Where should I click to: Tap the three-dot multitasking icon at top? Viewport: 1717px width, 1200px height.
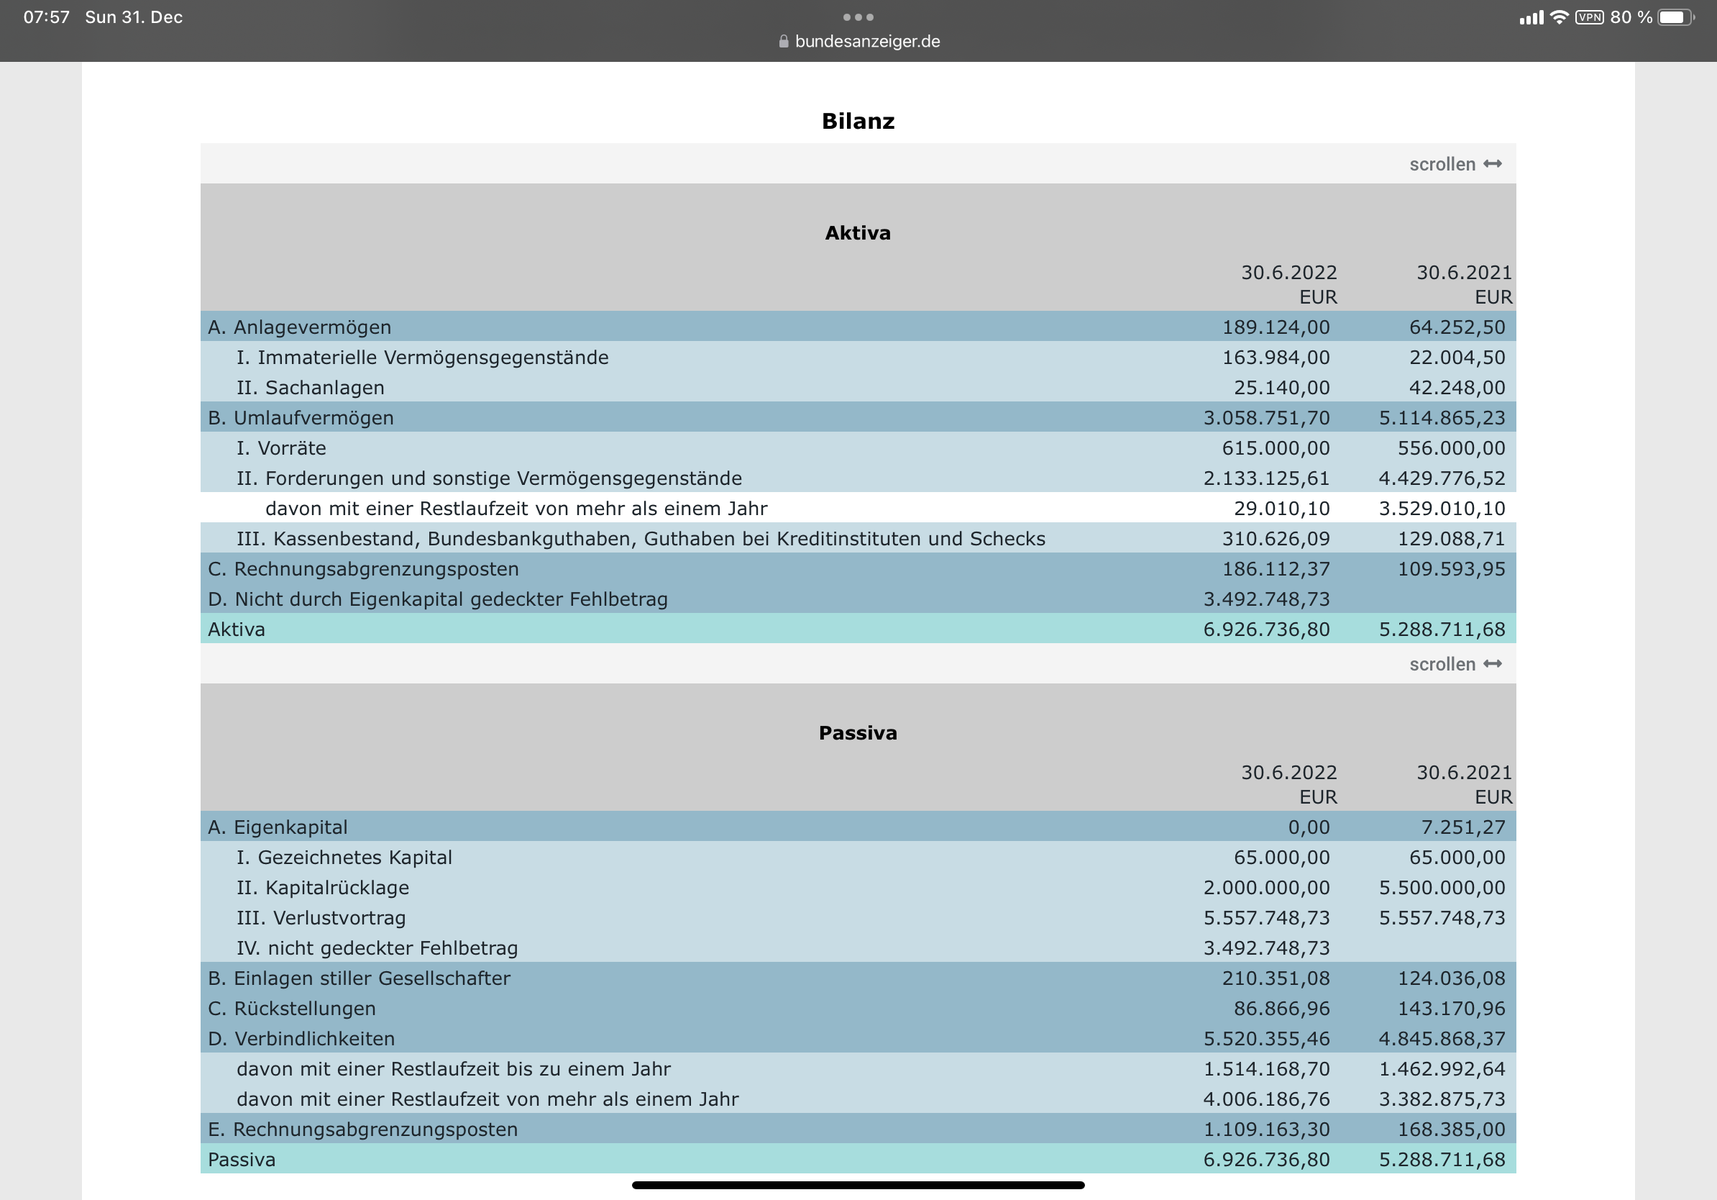858,17
